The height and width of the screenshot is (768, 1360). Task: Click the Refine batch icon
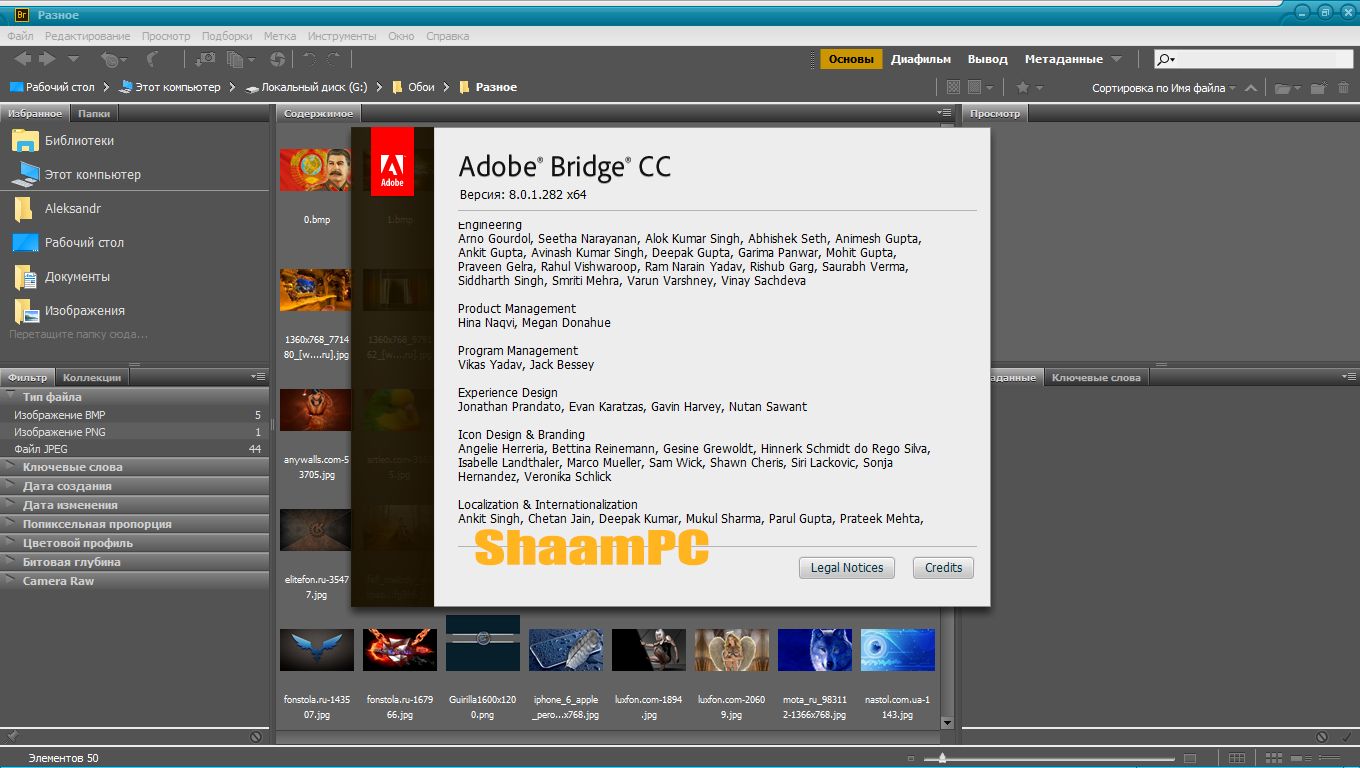click(240, 59)
